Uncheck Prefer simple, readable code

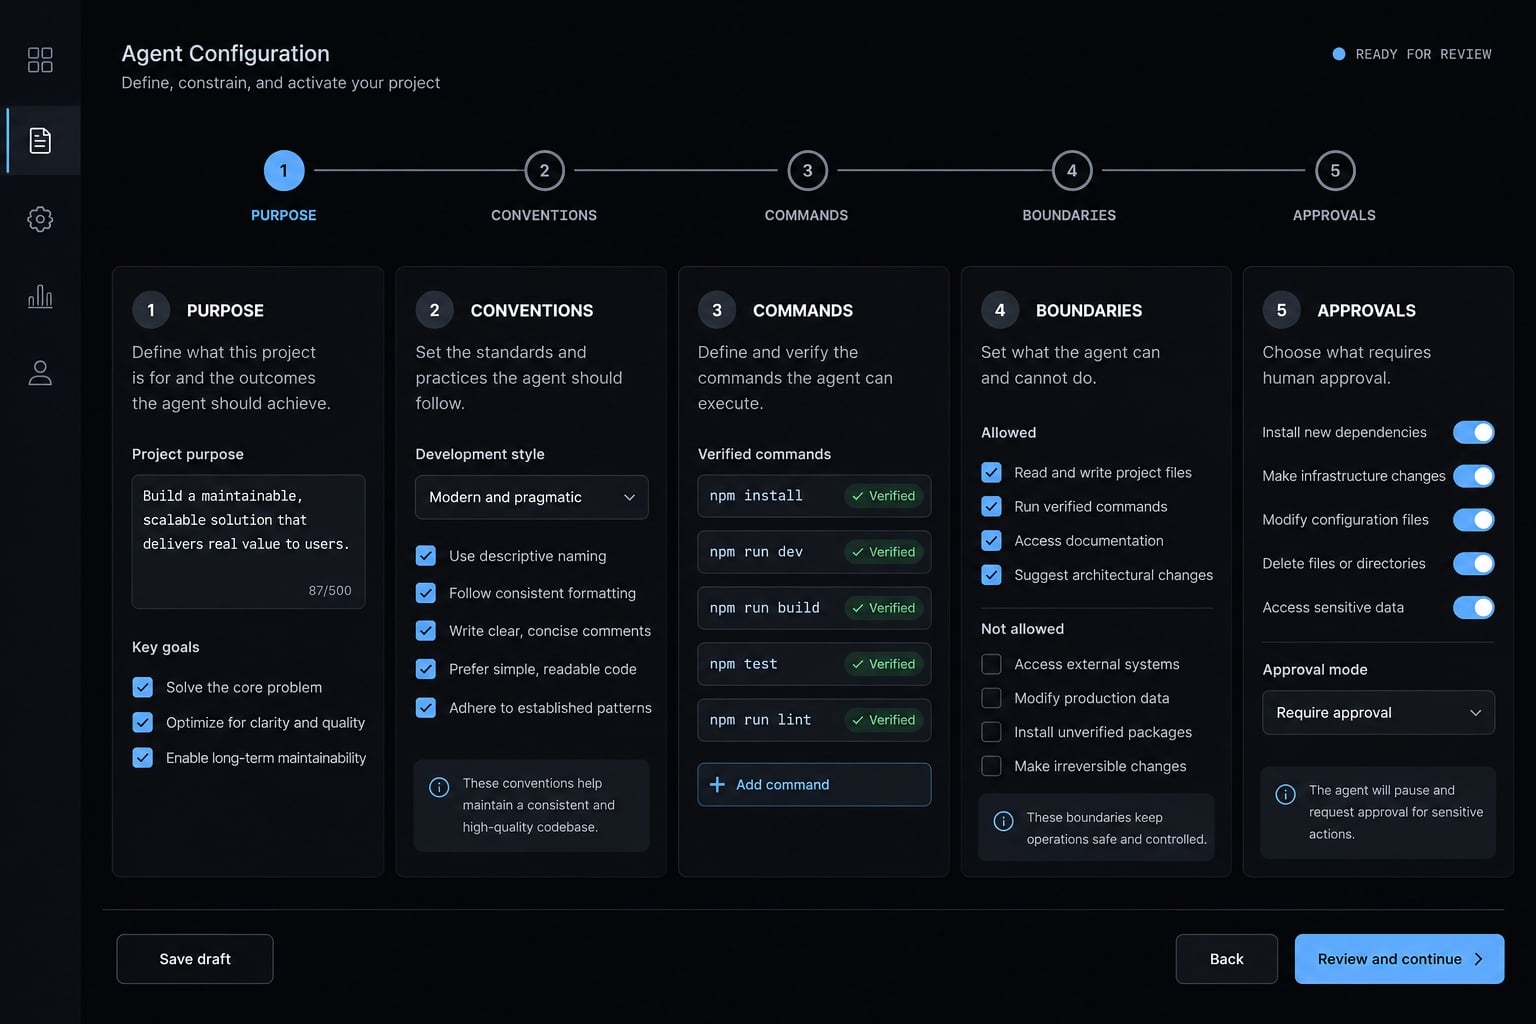(426, 669)
